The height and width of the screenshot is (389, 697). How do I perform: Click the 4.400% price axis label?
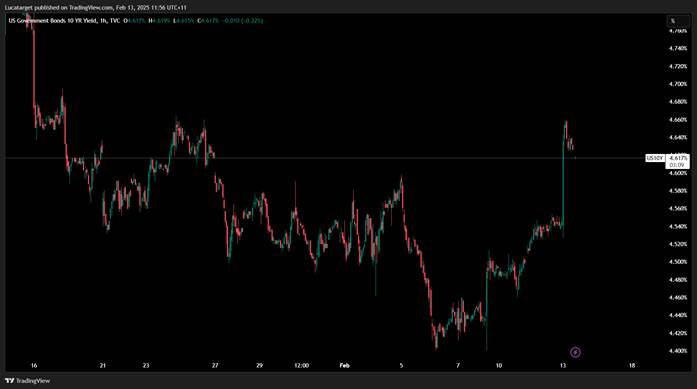point(678,351)
